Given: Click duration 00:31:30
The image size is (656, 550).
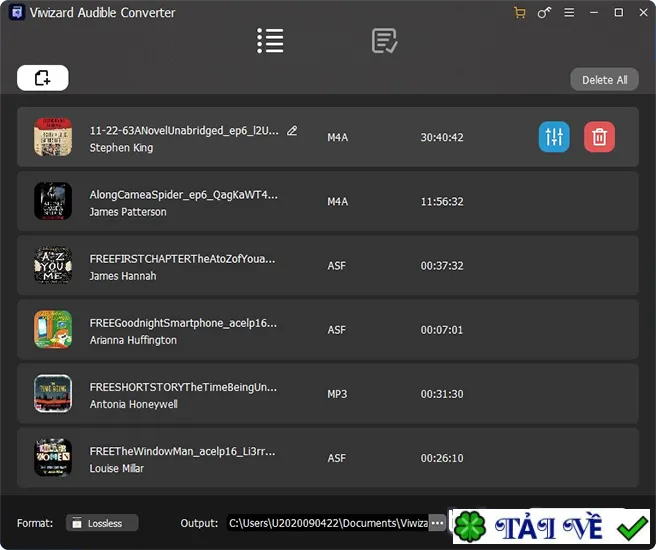Looking at the screenshot, I should pyautogui.click(x=442, y=394).
